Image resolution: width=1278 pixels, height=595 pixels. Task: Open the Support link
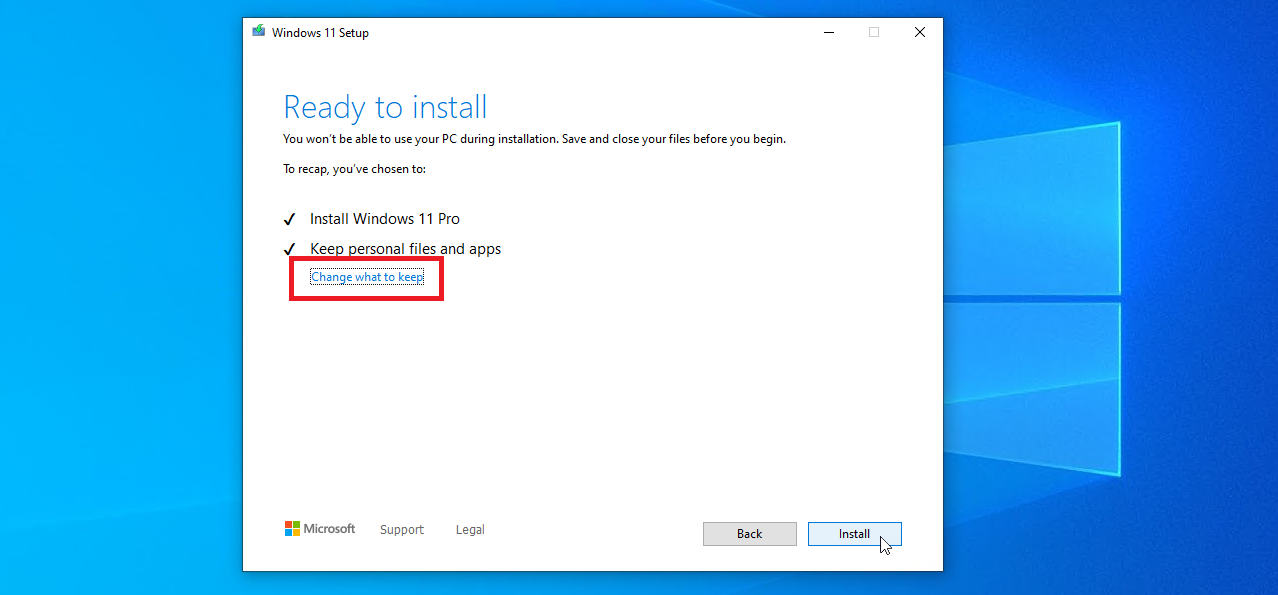coord(402,530)
